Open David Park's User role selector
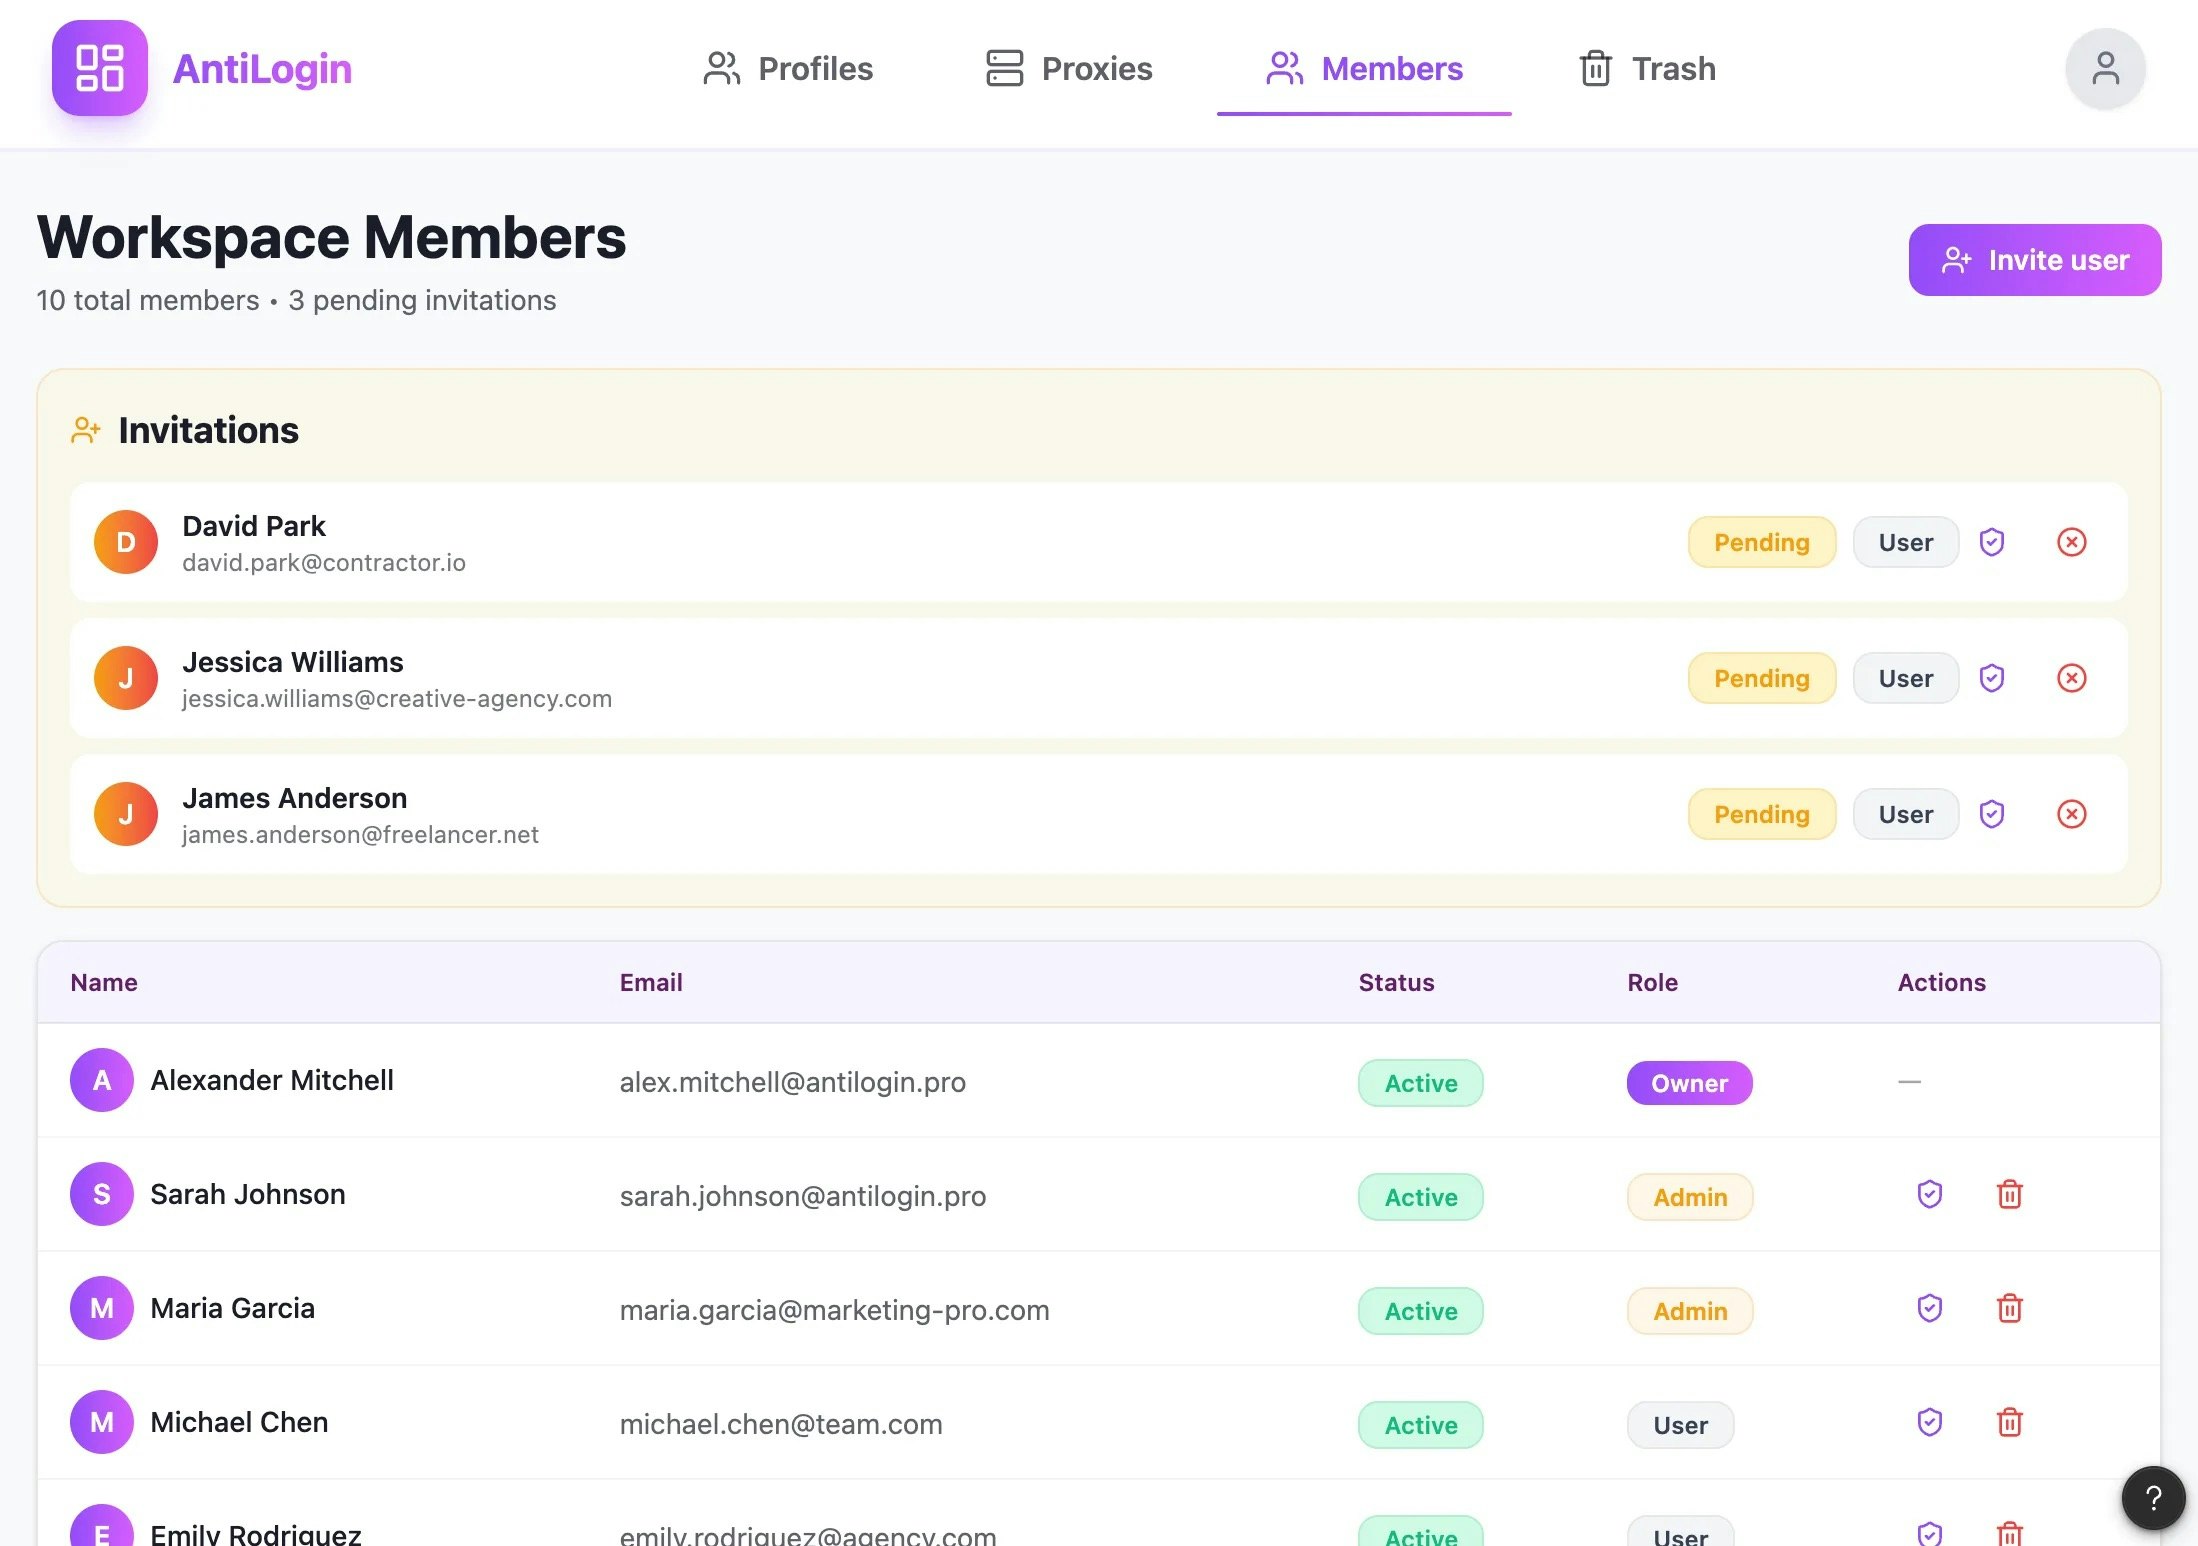Screen dimensions: 2198x1546 point(1905,542)
